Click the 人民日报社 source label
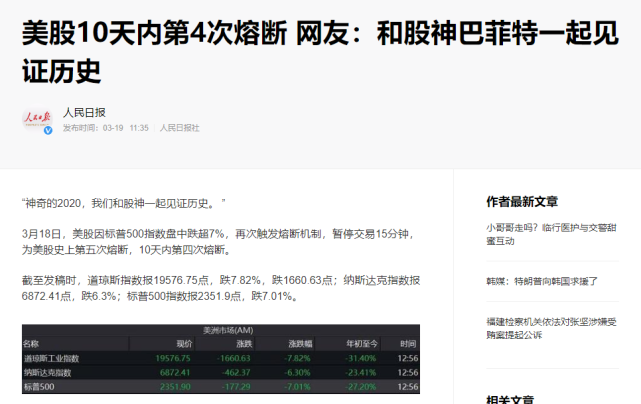Image resolution: width=641 pixels, height=404 pixels. (x=179, y=128)
